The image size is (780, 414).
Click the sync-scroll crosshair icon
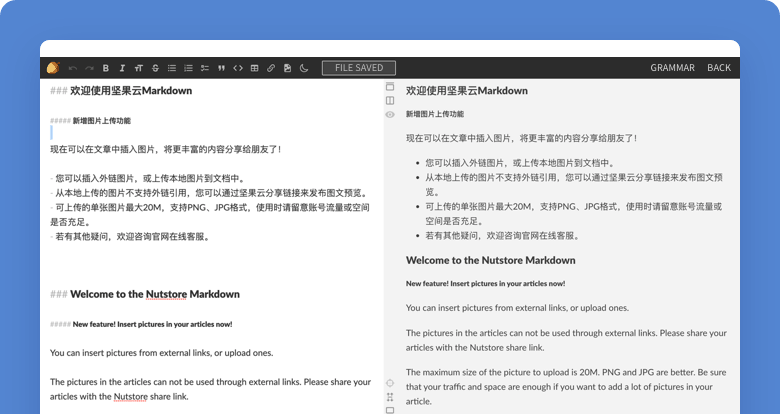[390, 383]
